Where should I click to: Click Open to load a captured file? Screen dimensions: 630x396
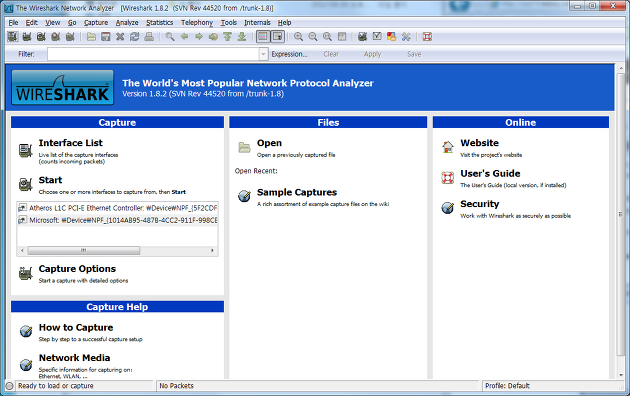tap(269, 143)
